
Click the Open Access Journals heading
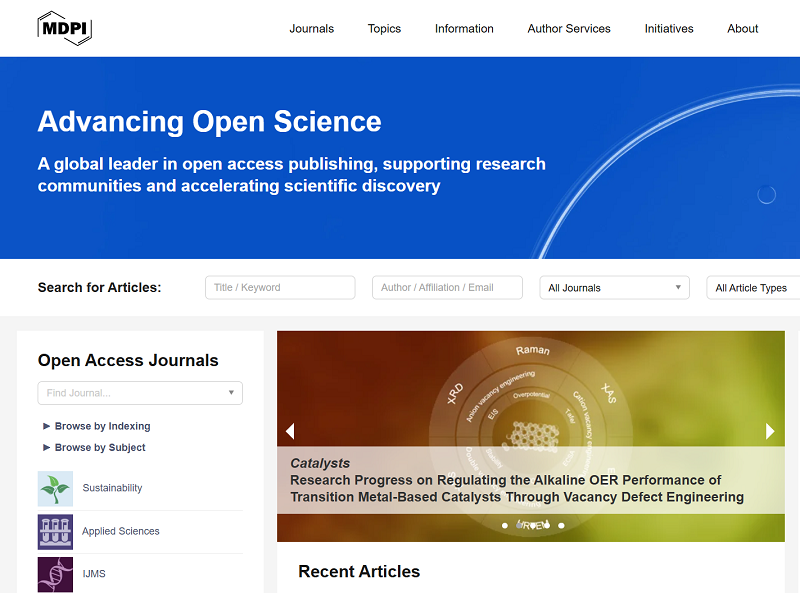tap(128, 360)
